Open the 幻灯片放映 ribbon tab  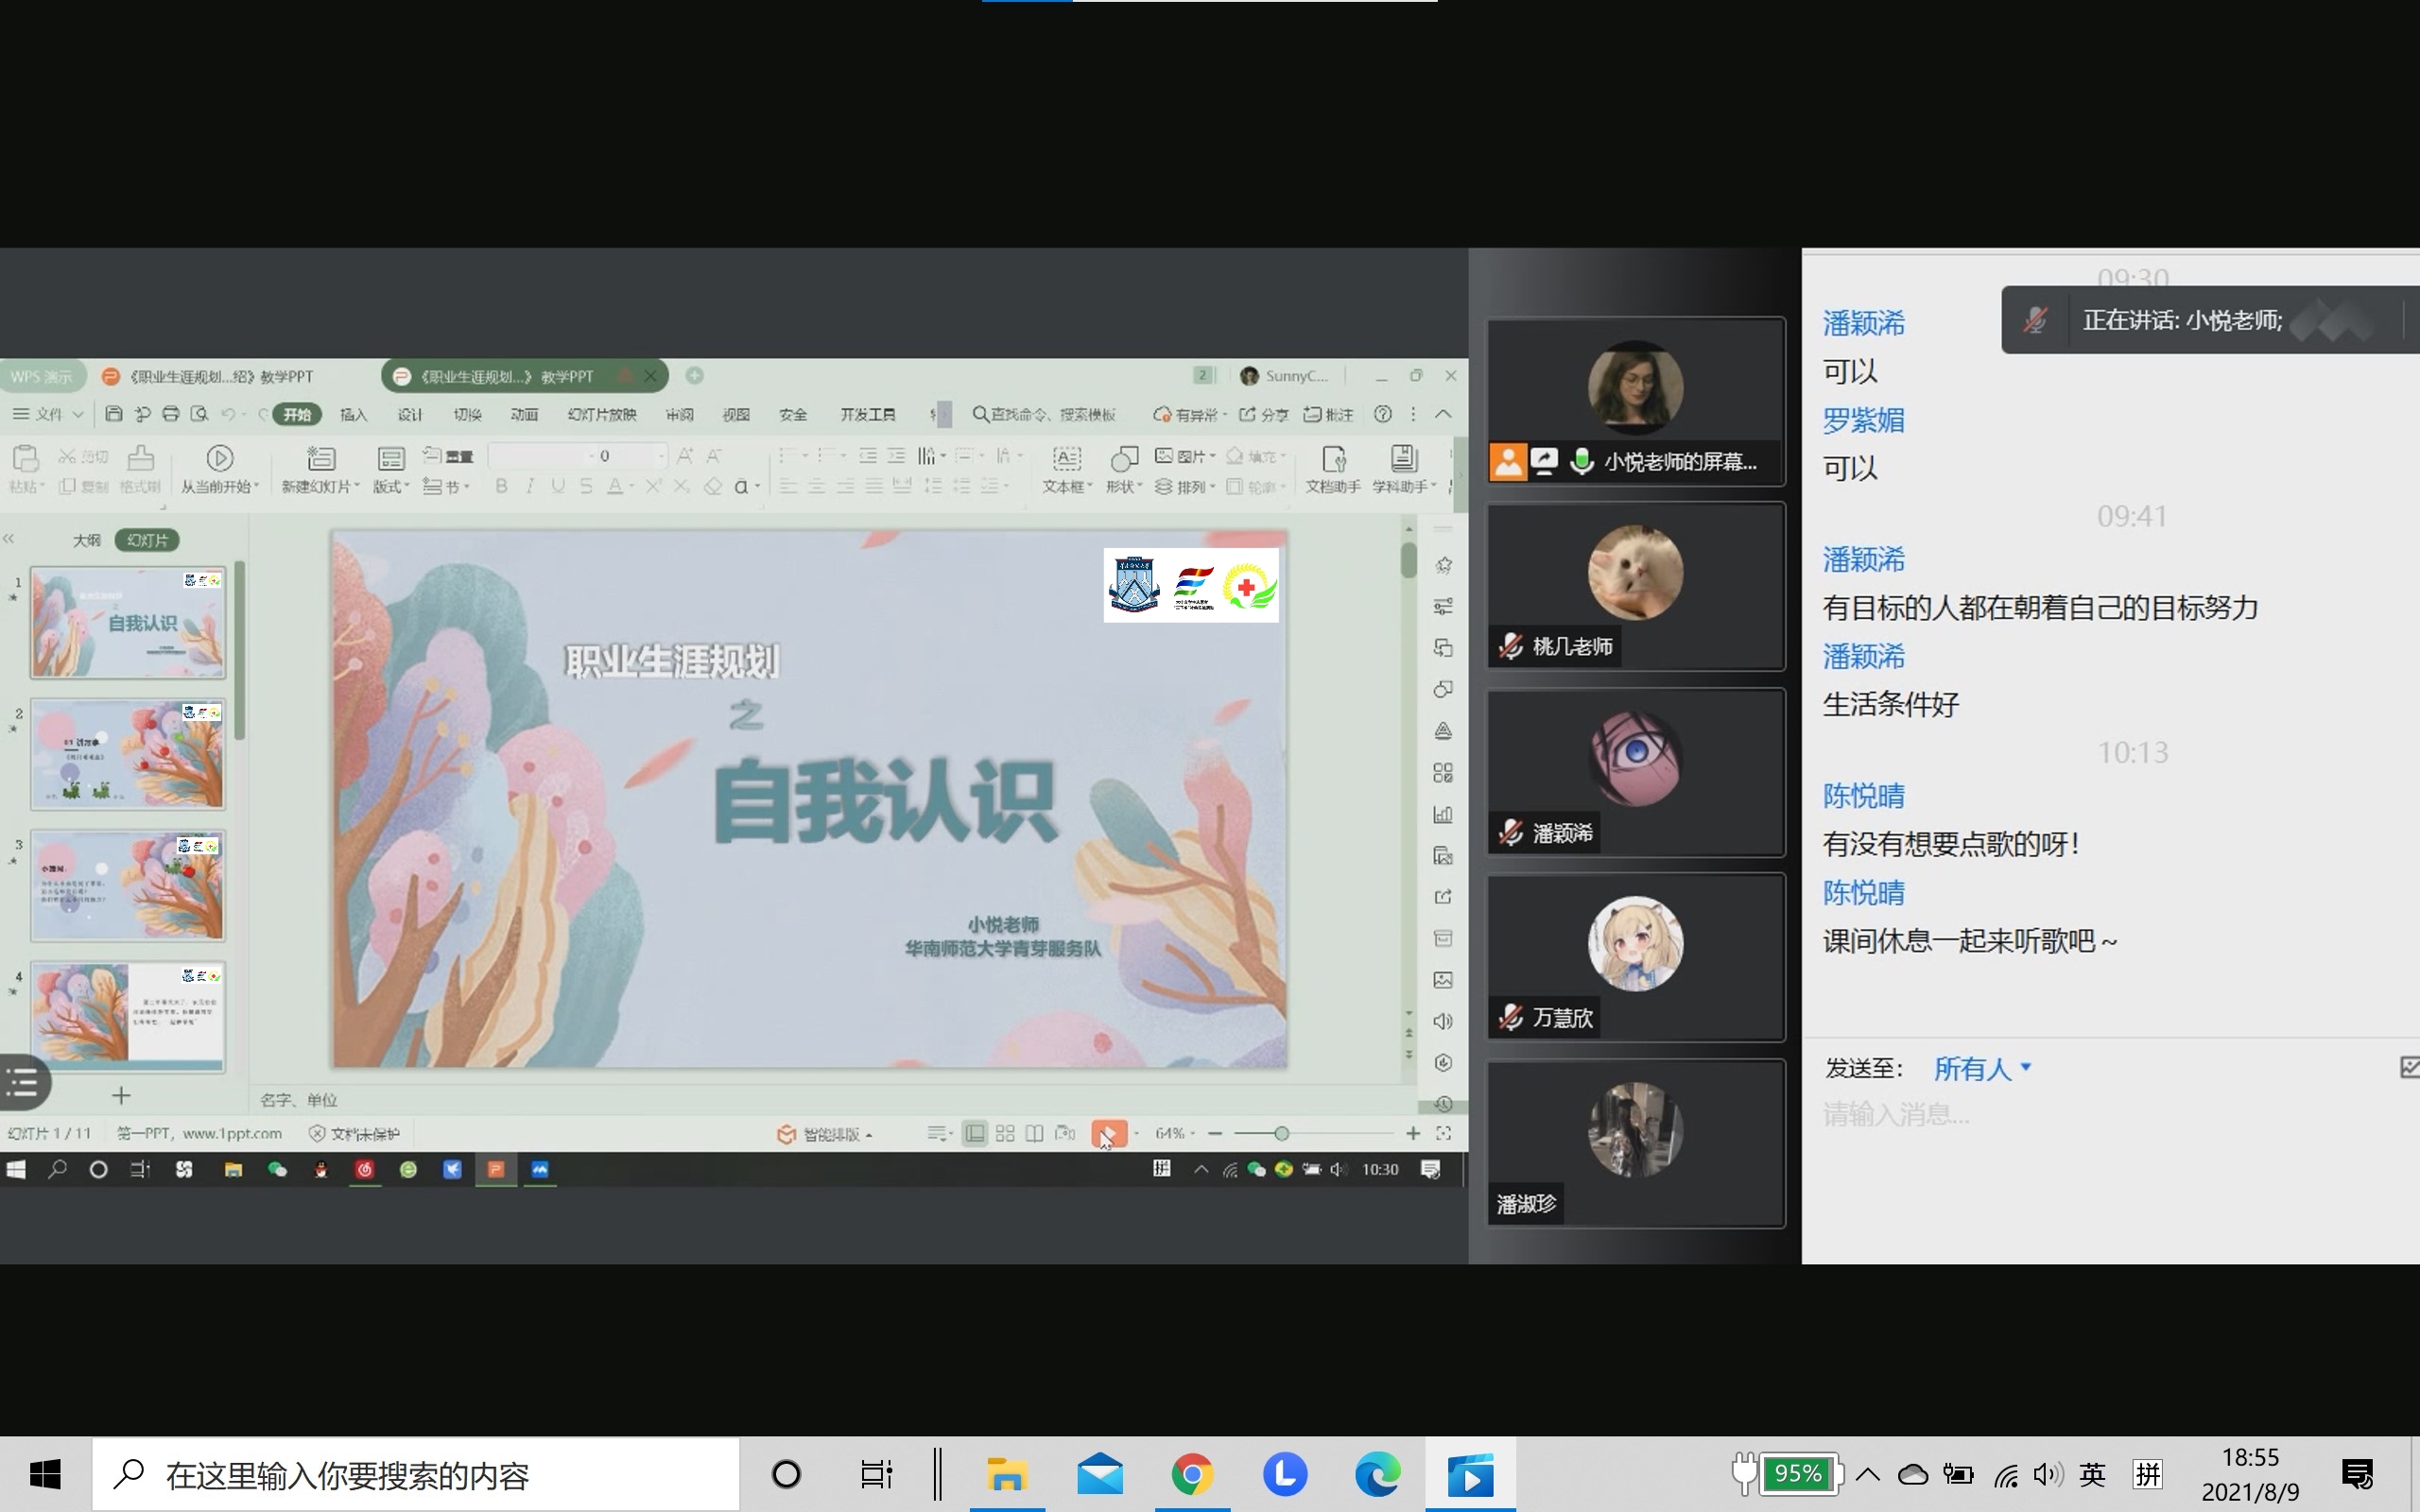pyautogui.click(x=602, y=414)
